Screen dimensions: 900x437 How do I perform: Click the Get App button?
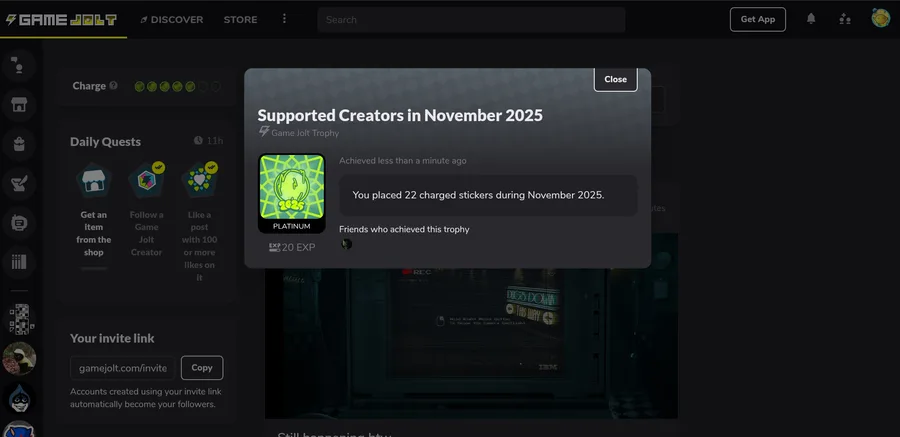pyautogui.click(x=758, y=19)
